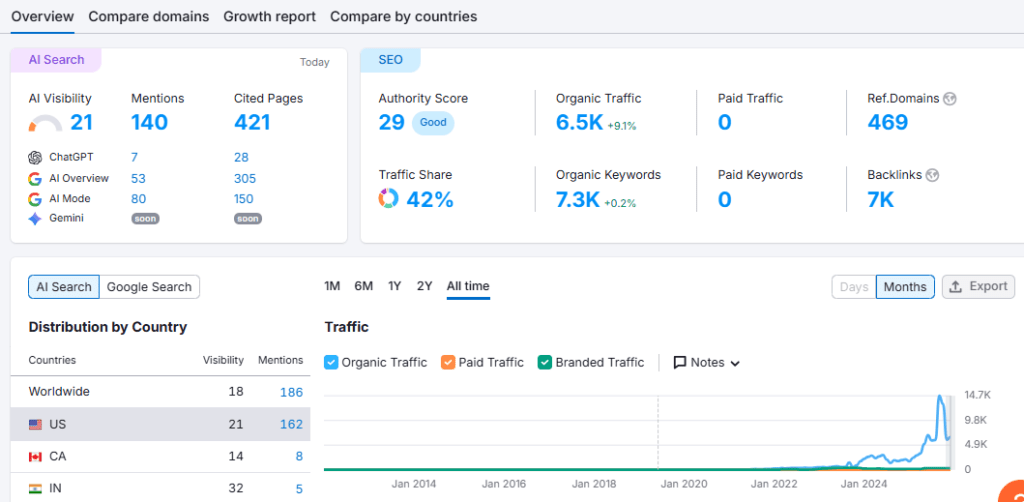
Task: Click the Google icon beside AI Overview
Action: pos(35,178)
